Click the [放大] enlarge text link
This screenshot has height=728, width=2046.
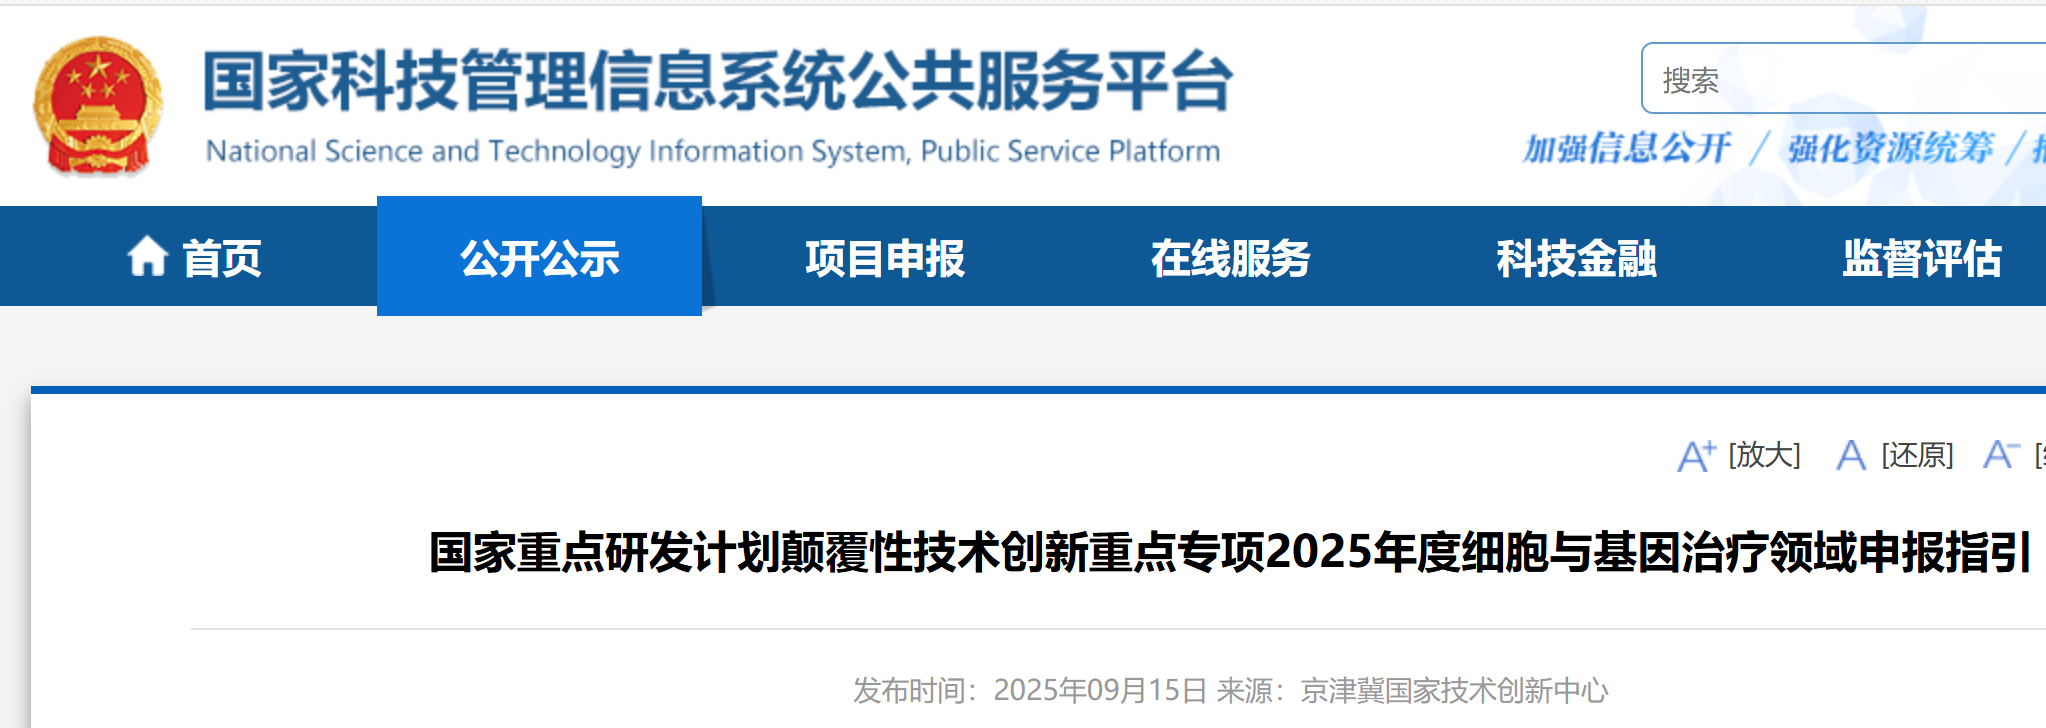tap(1765, 455)
